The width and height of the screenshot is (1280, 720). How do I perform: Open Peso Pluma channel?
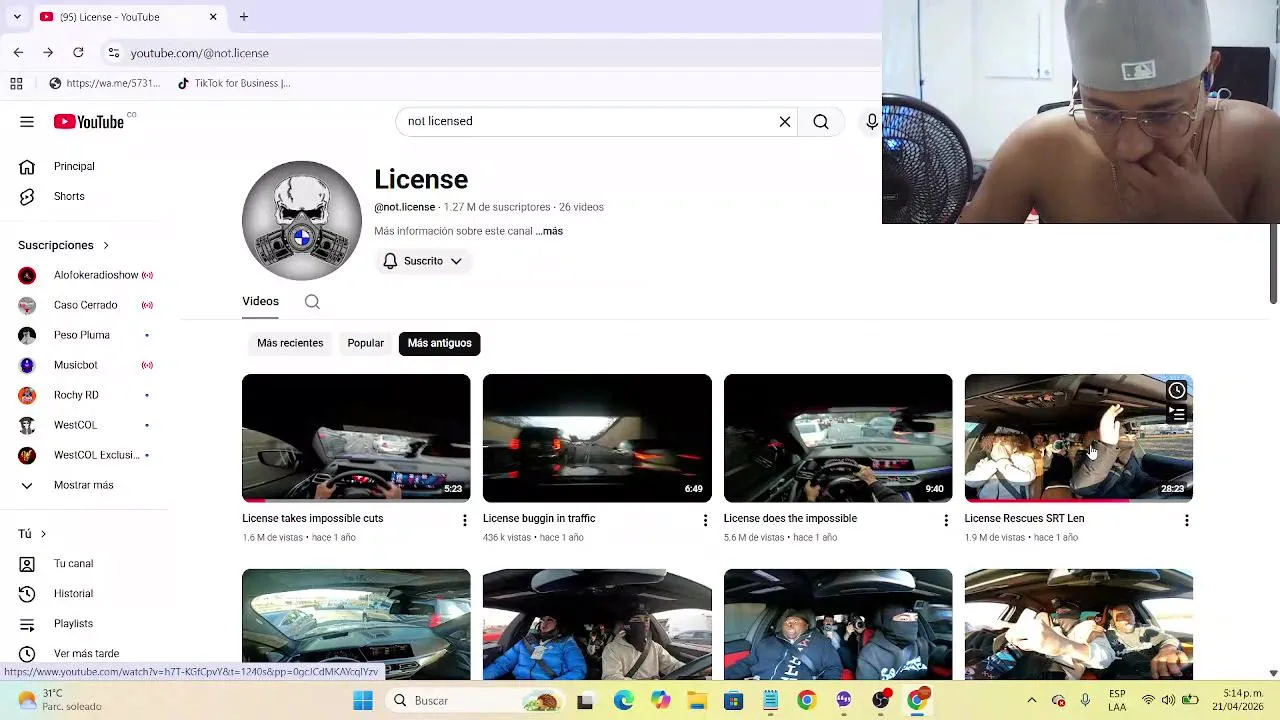(84, 335)
